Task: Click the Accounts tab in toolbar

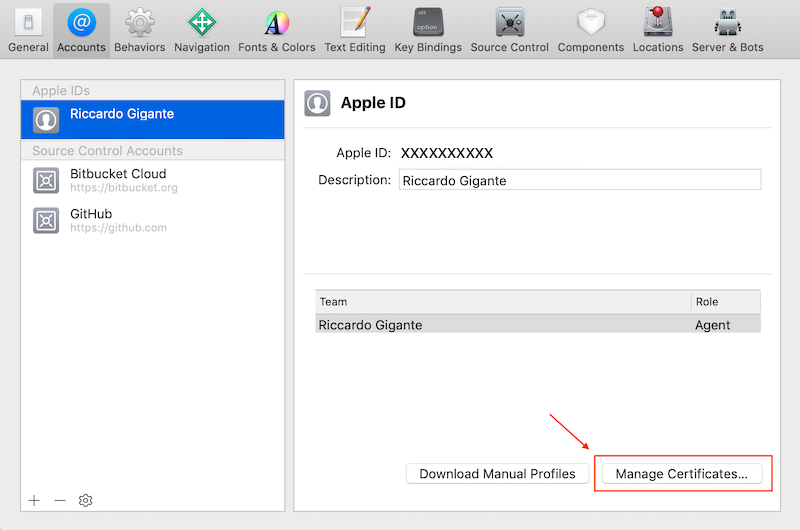Action: 81,30
